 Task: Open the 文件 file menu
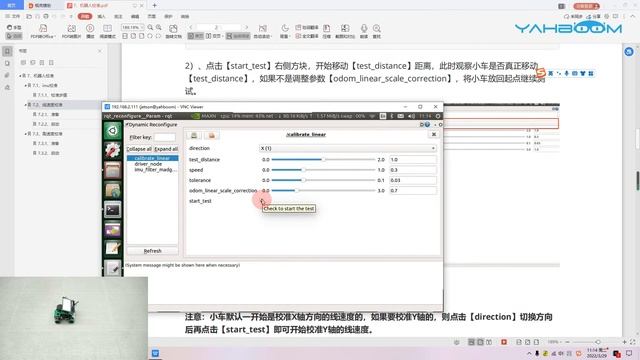13,16
